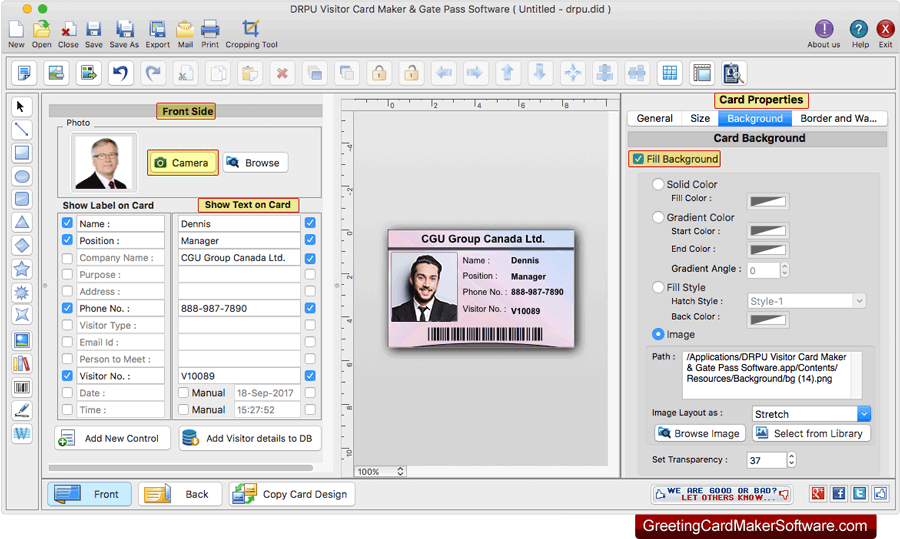Select the Fill Style radio option
Image resolution: width=900 pixels, height=539 pixels.
(x=658, y=287)
